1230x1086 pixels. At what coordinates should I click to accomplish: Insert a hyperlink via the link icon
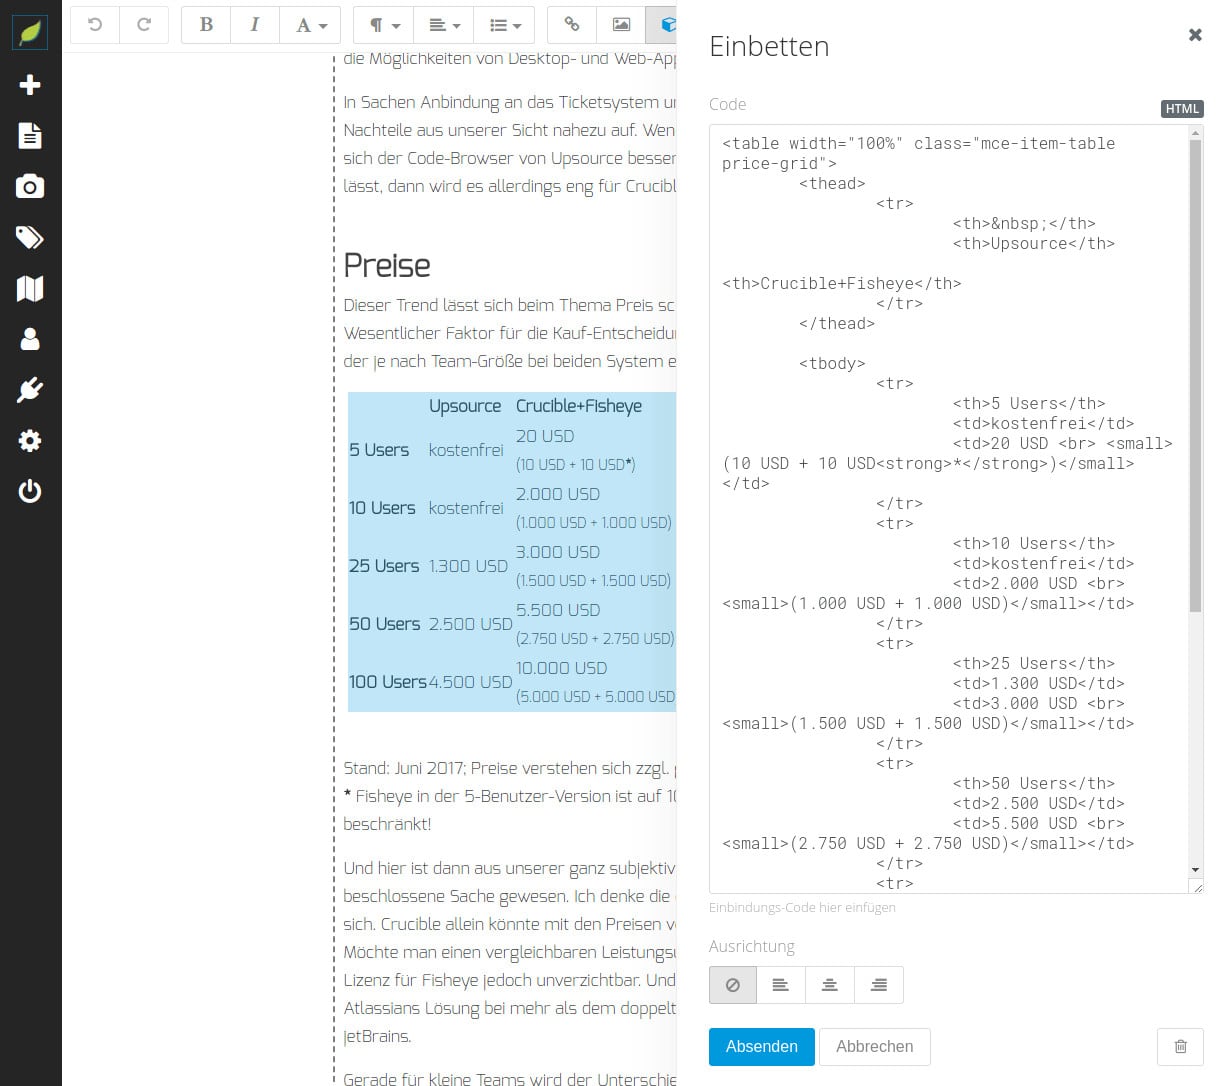pyautogui.click(x=571, y=24)
